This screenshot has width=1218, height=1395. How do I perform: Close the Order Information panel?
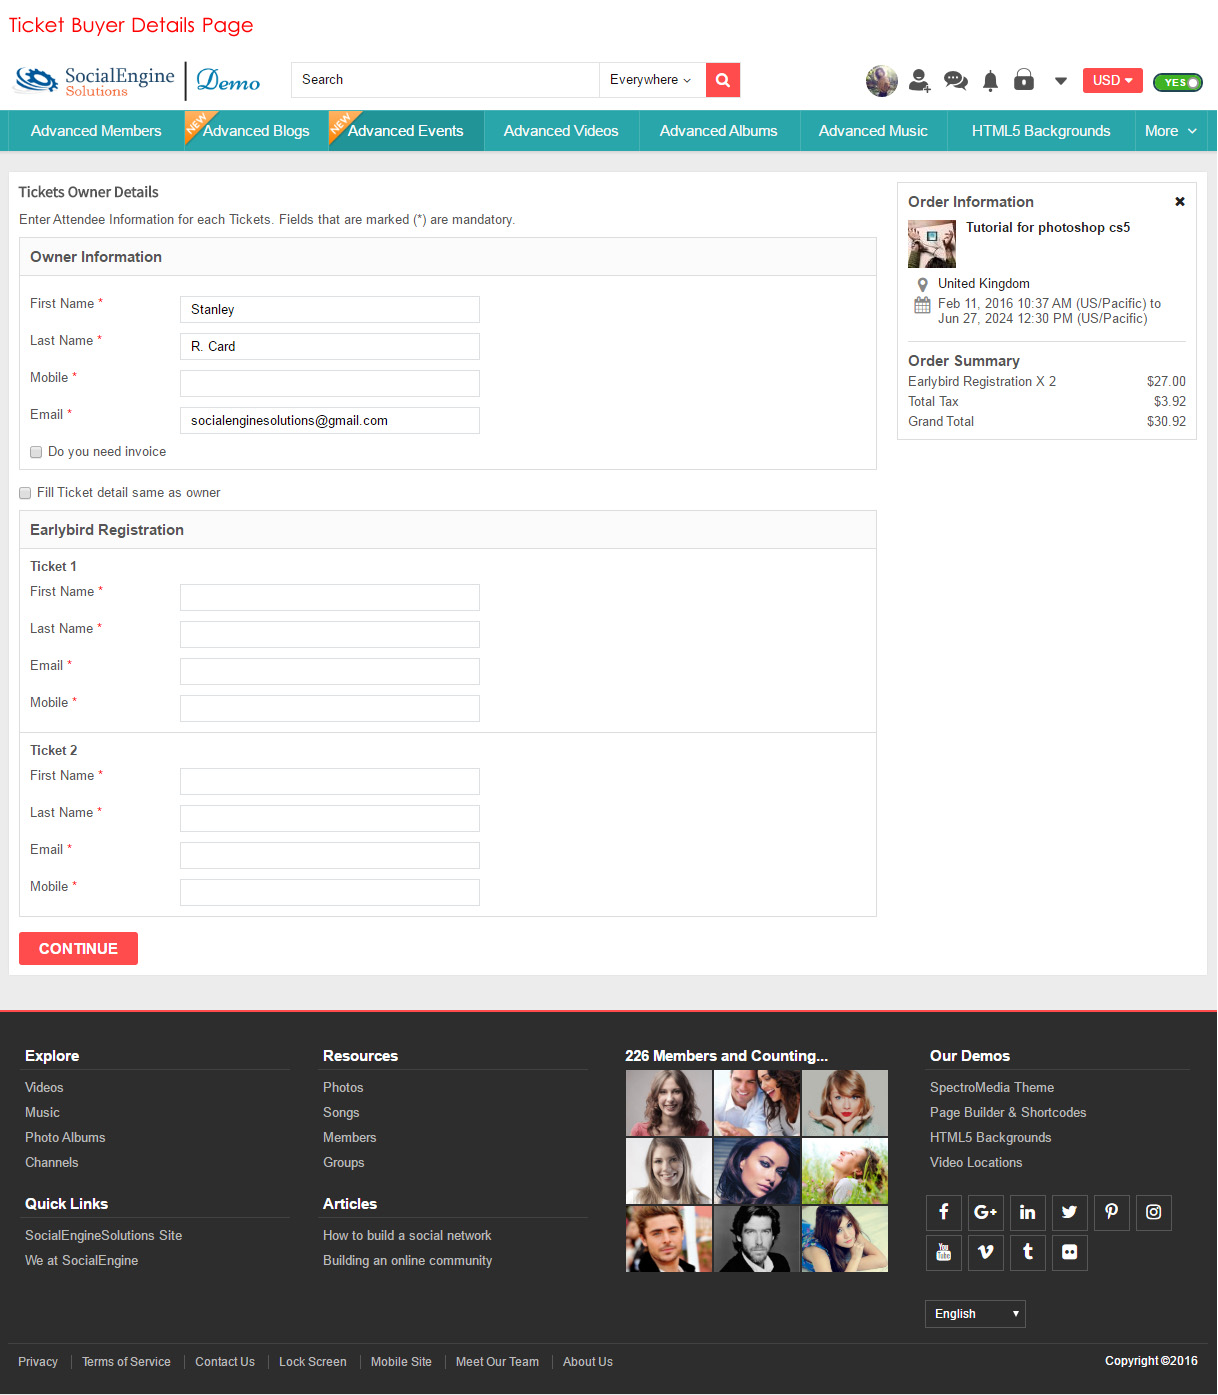[x=1180, y=202]
